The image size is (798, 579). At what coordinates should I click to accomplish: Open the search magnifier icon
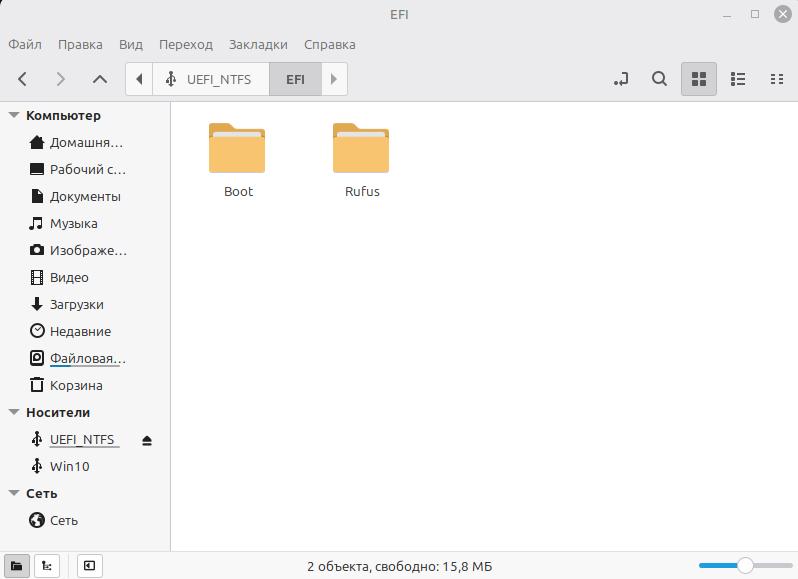[x=660, y=79]
